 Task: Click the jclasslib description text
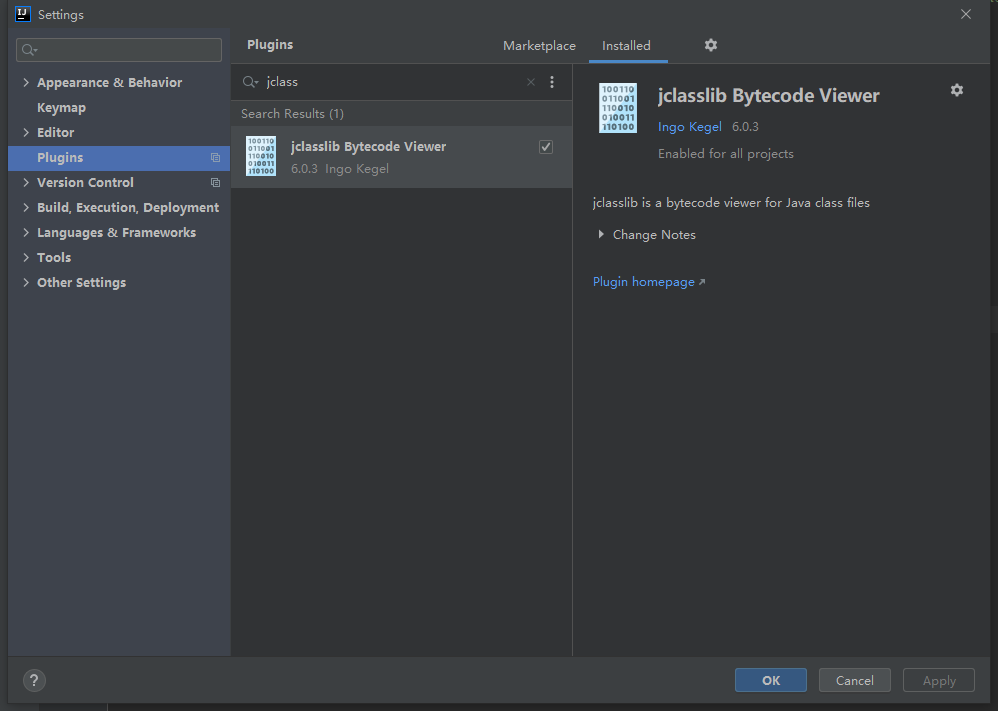click(x=731, y=202)
